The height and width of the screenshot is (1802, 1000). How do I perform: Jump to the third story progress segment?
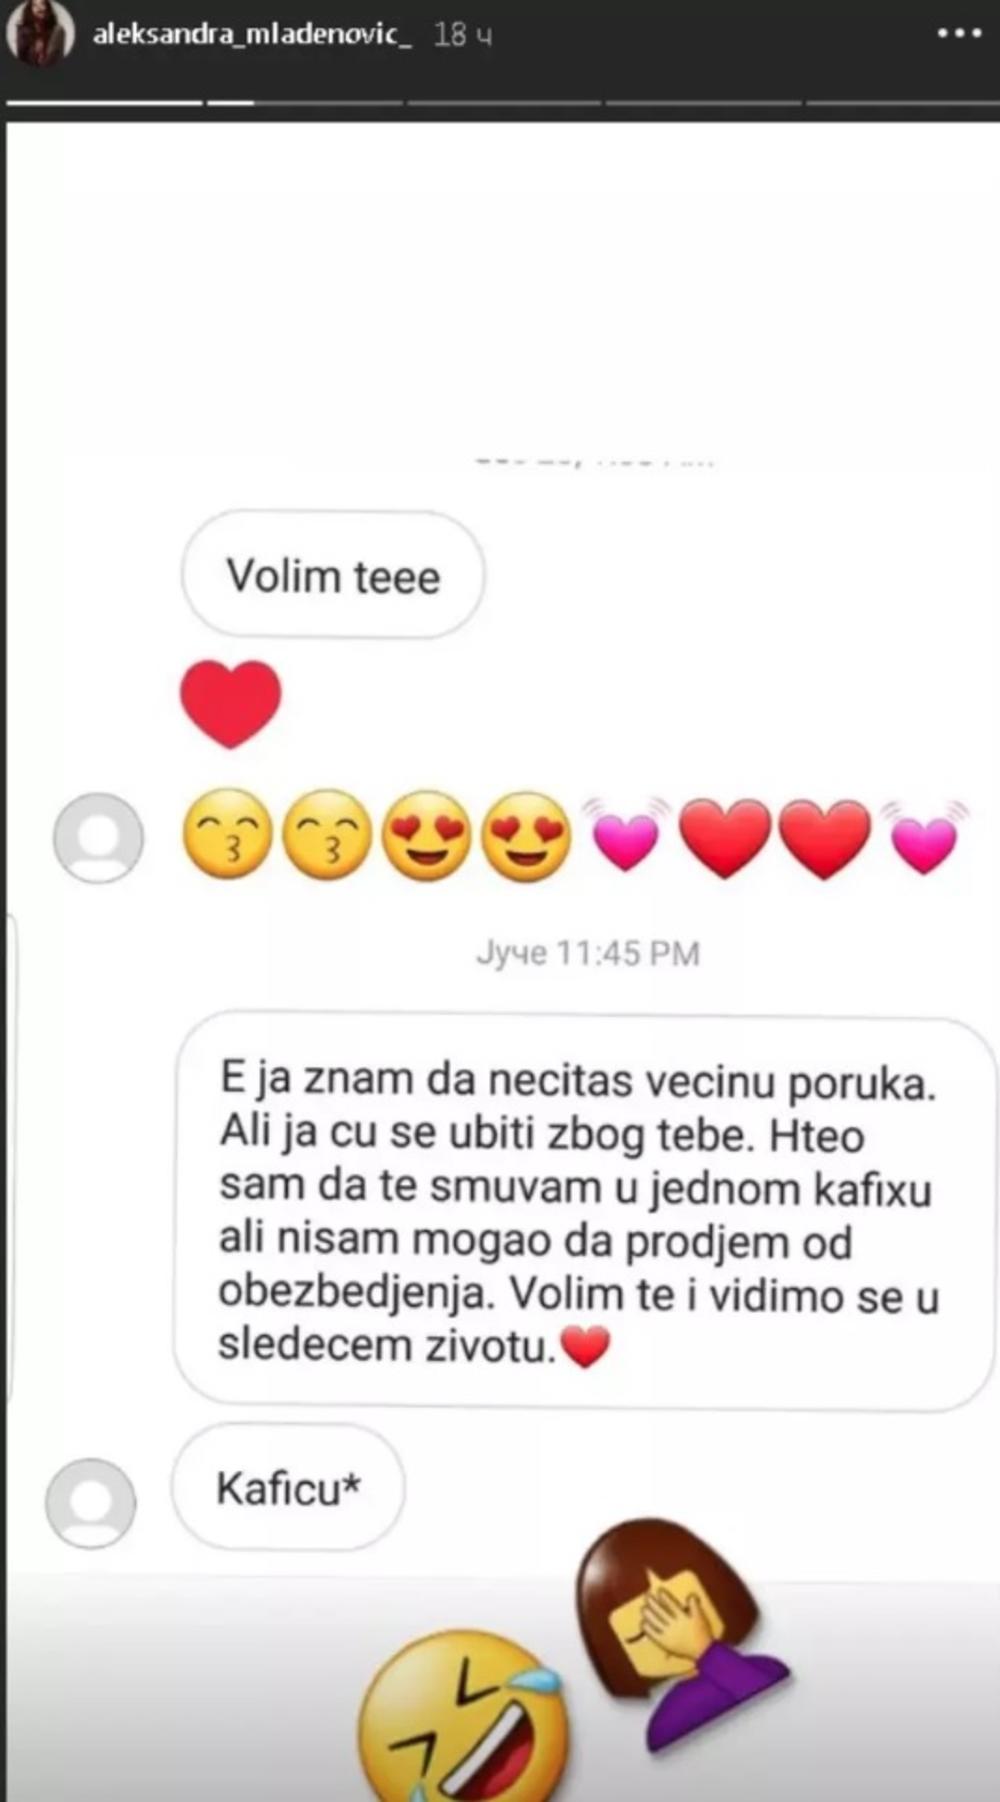click(x=503, y=102)
